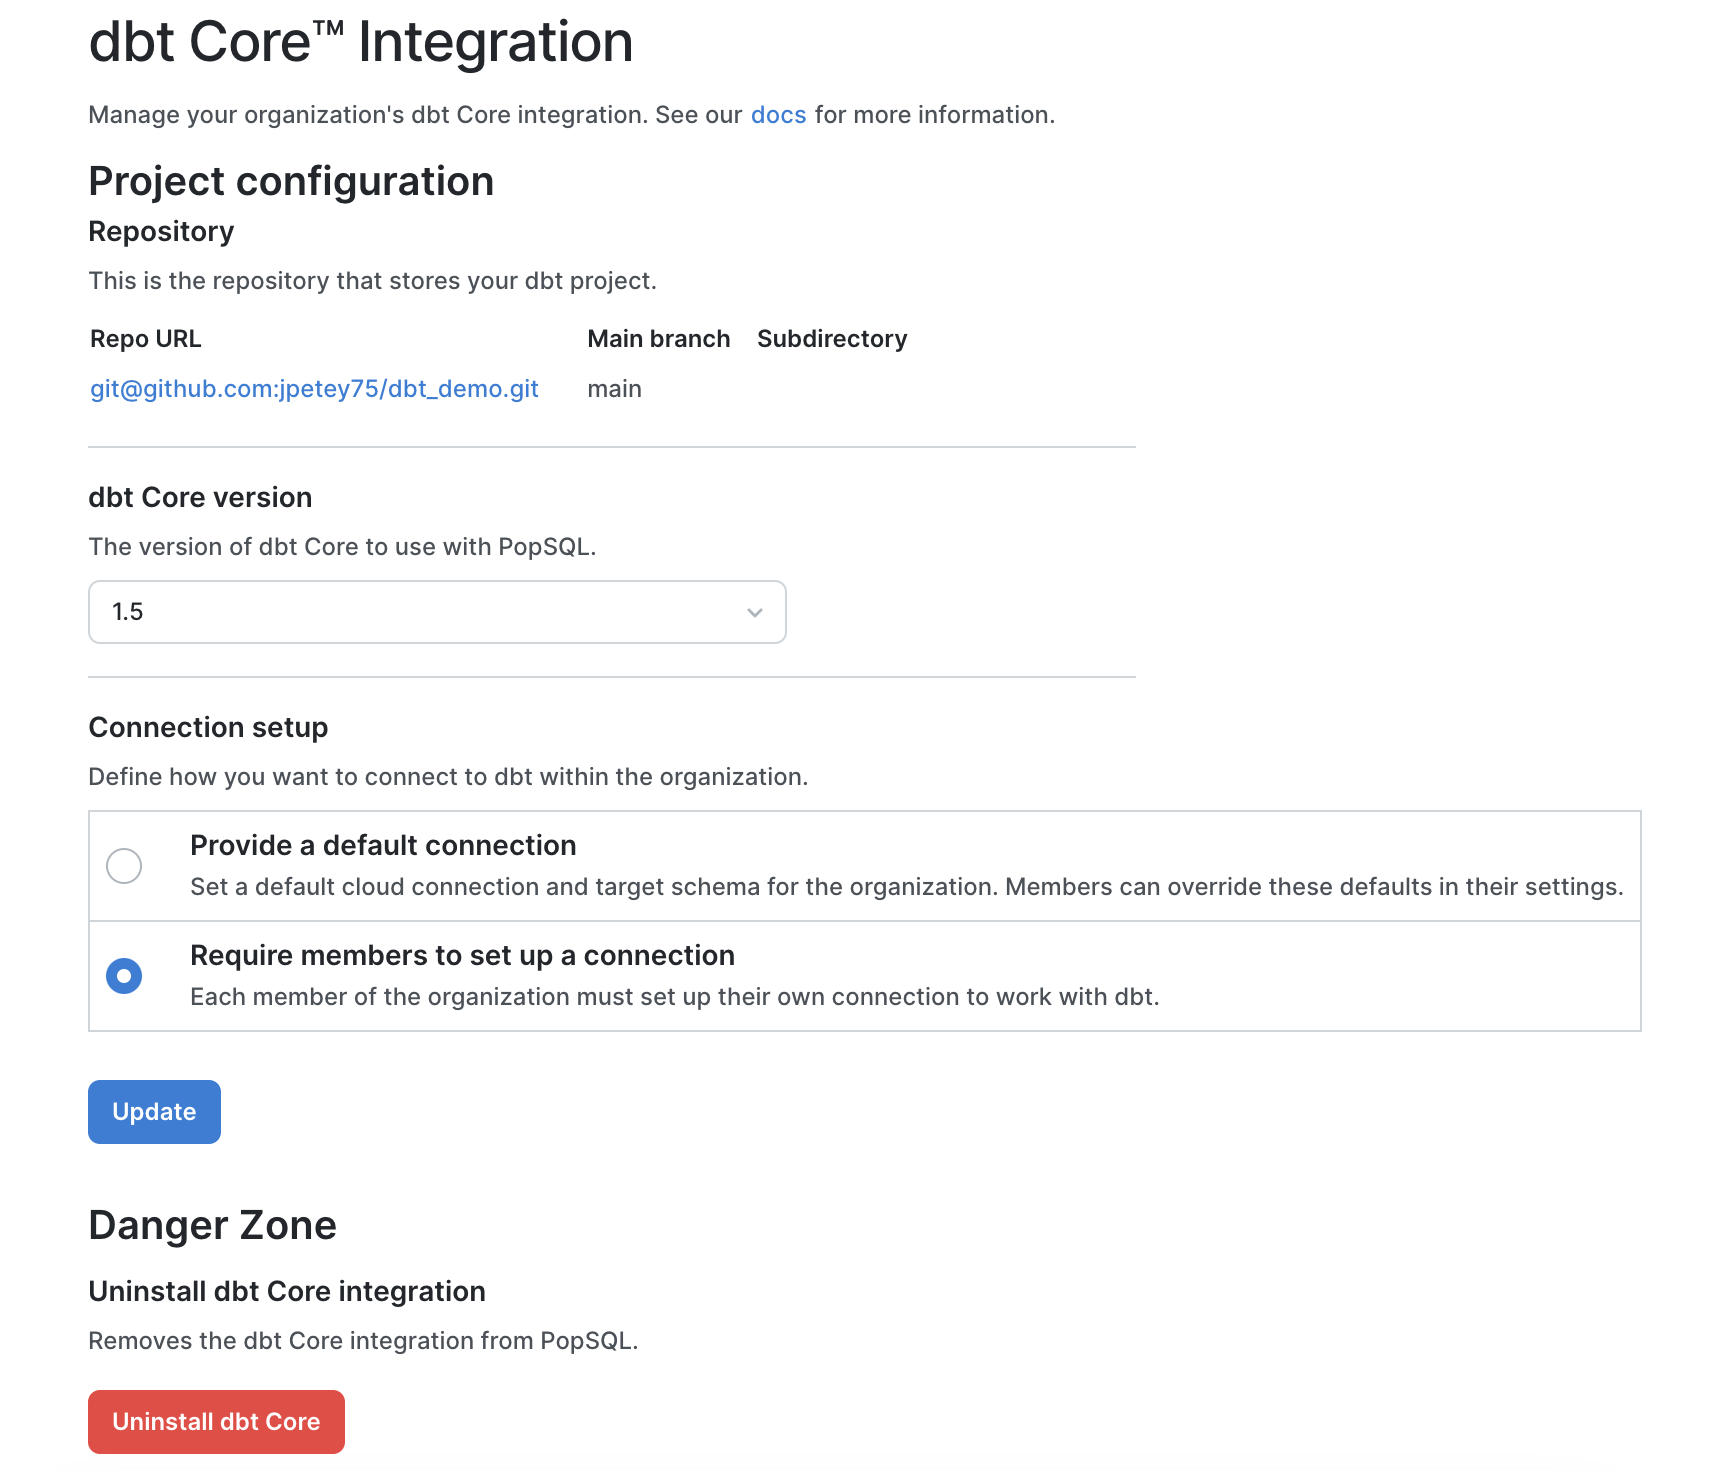Viewport: 1734px width, 1470px height.
Task: Click the Repo URL column header
Action: coord(146,339)
